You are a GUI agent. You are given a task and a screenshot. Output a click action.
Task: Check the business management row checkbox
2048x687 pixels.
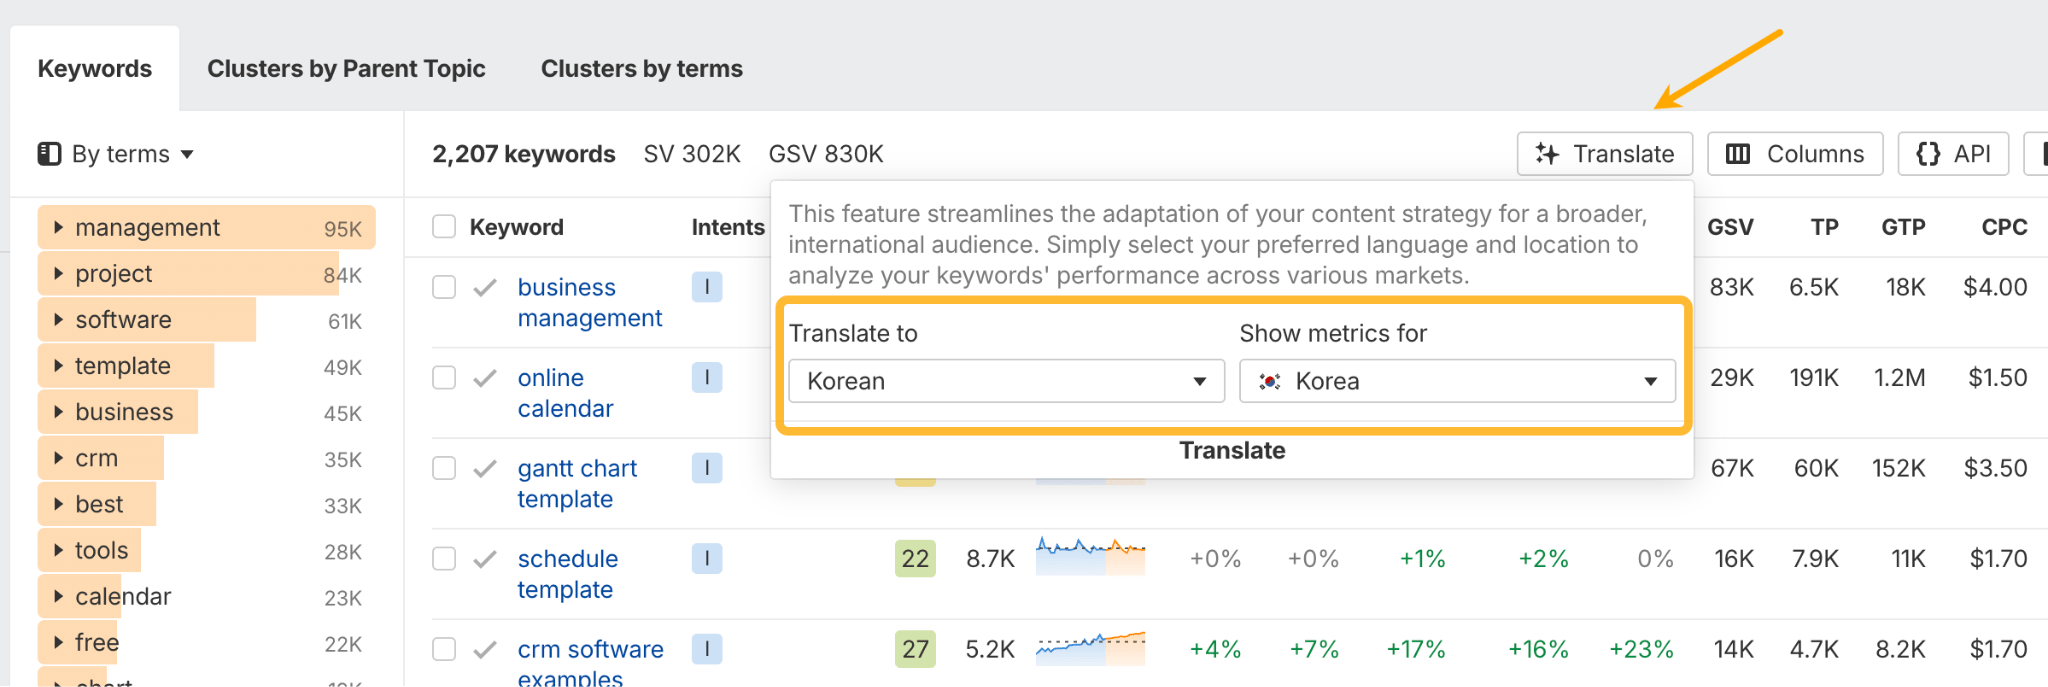coord(443,287)
